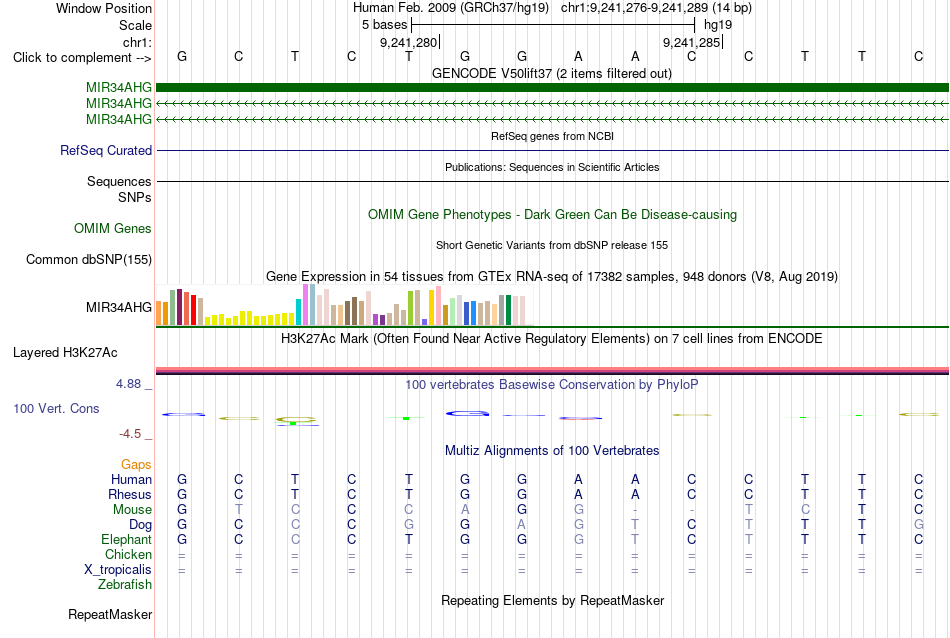Viewport: 950px width, 638px height.
Task: Click the '100 Vert. Cons' track label
Action: [x=56, y=408]
